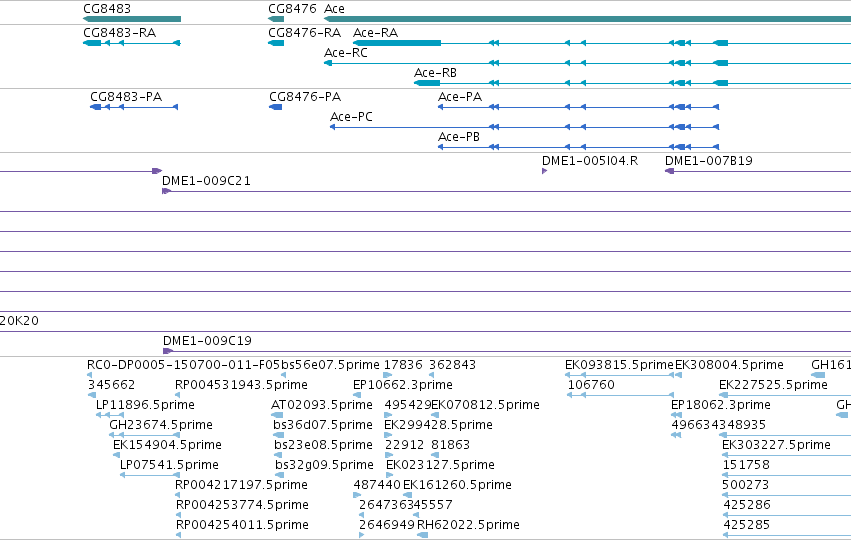This screenshot has width=851, height=540.
Task: Click the Ace-PA protein label
Action: pyautogui.click(x=460, y=97)
